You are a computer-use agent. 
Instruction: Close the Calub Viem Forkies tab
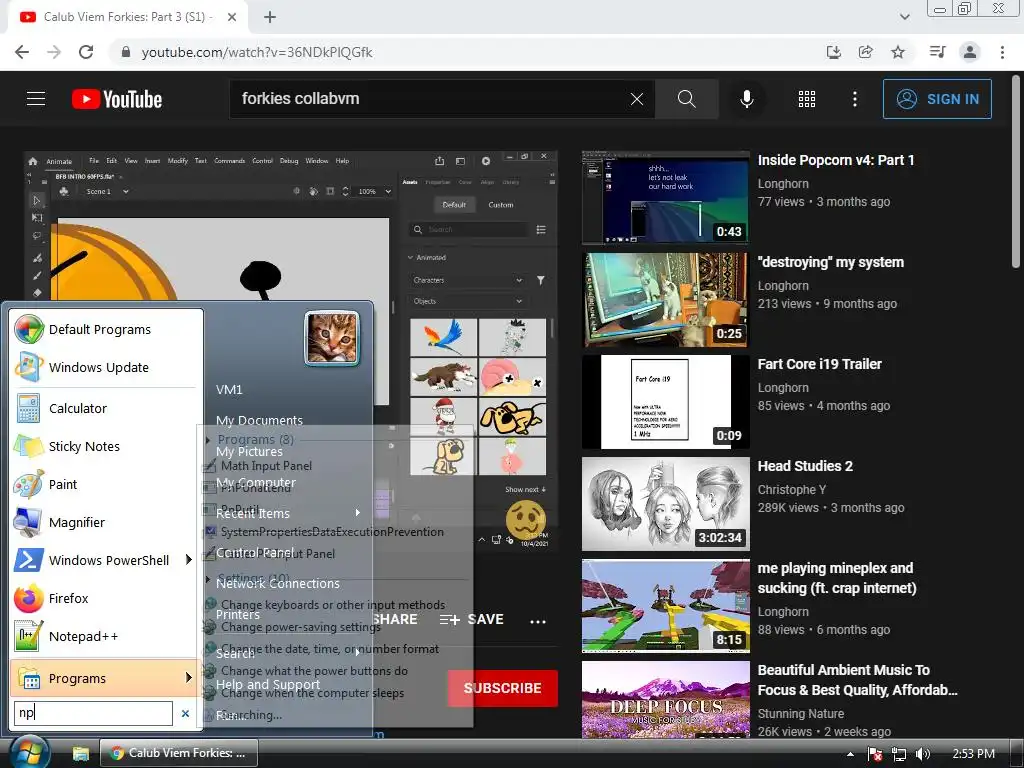point(232,17)
